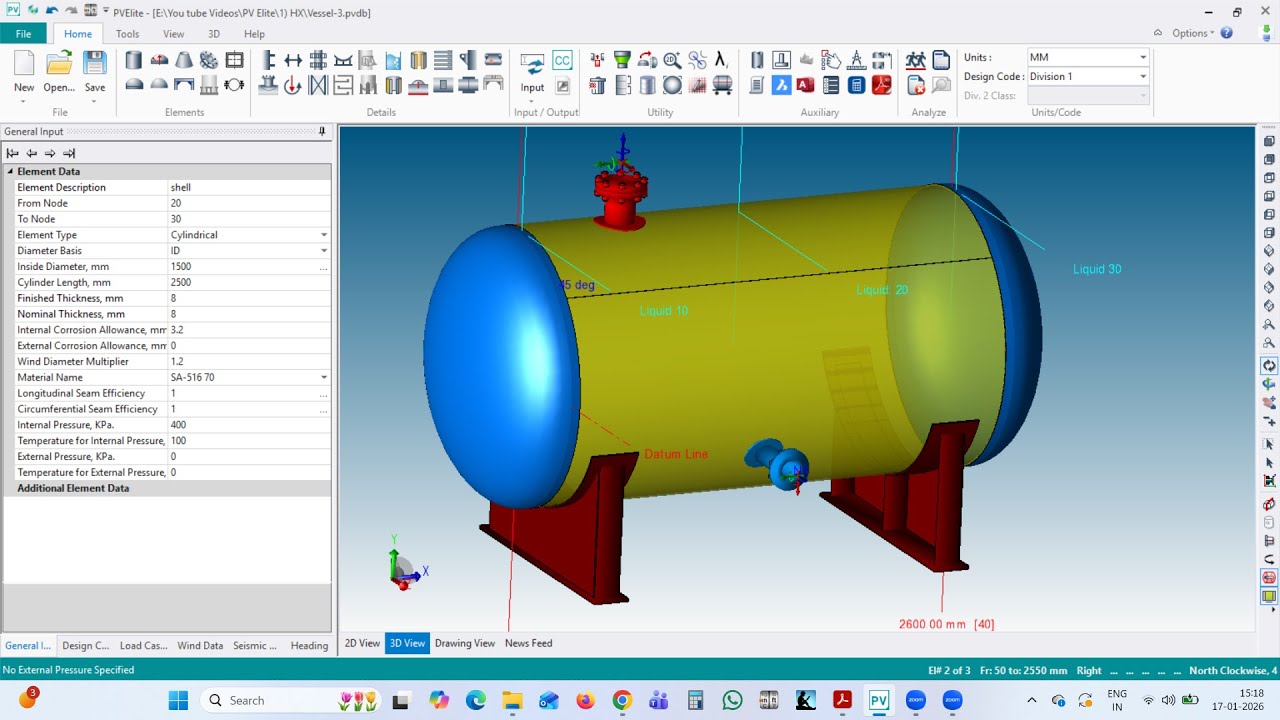Open the PDF export auxiliary icon
The width and height of the screenshot is (1280, 720).
tap(881, 86)
